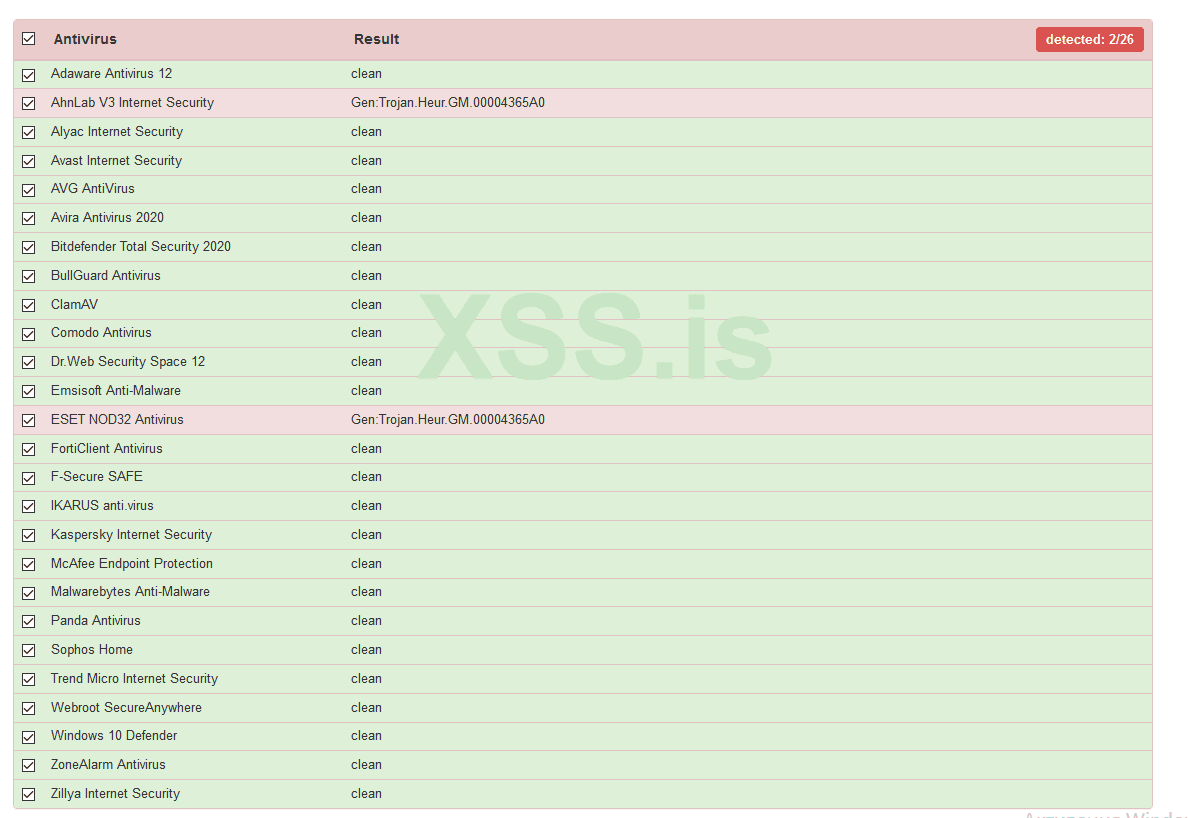
Task: Toggle the Avast Internet Security checkbox
Action: [29, 161]
